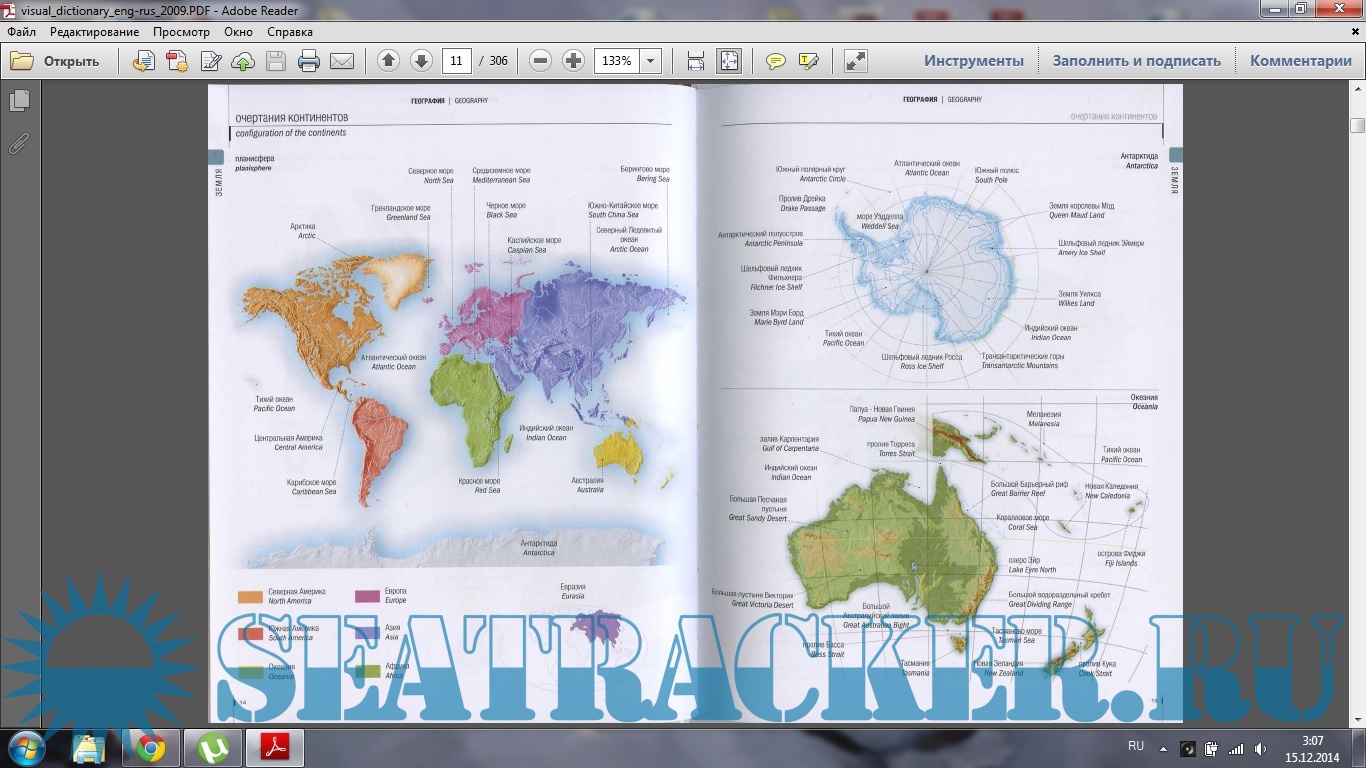
Task: Open the Файл menu
Action: point(21,32)
